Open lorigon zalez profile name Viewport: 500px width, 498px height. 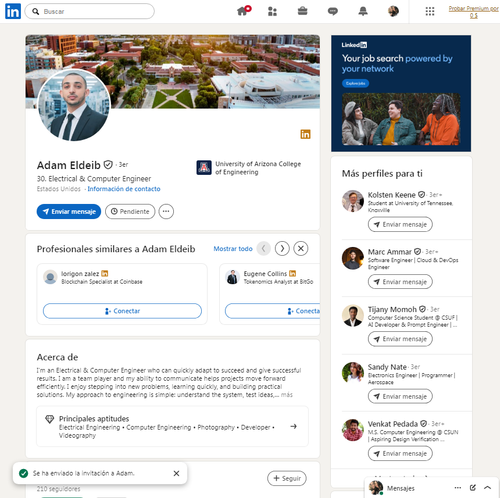pos(80,274)
